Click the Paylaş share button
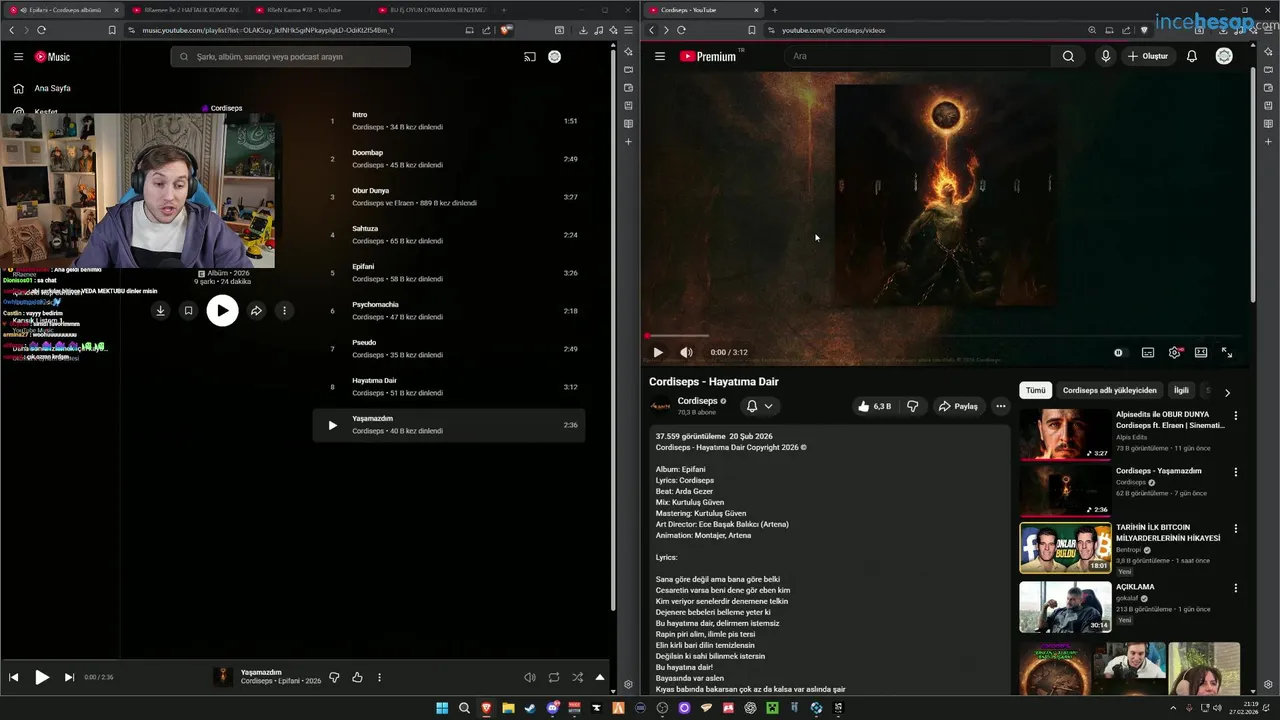Screen dimensions: 1280x720 click(x=958, y=406)
